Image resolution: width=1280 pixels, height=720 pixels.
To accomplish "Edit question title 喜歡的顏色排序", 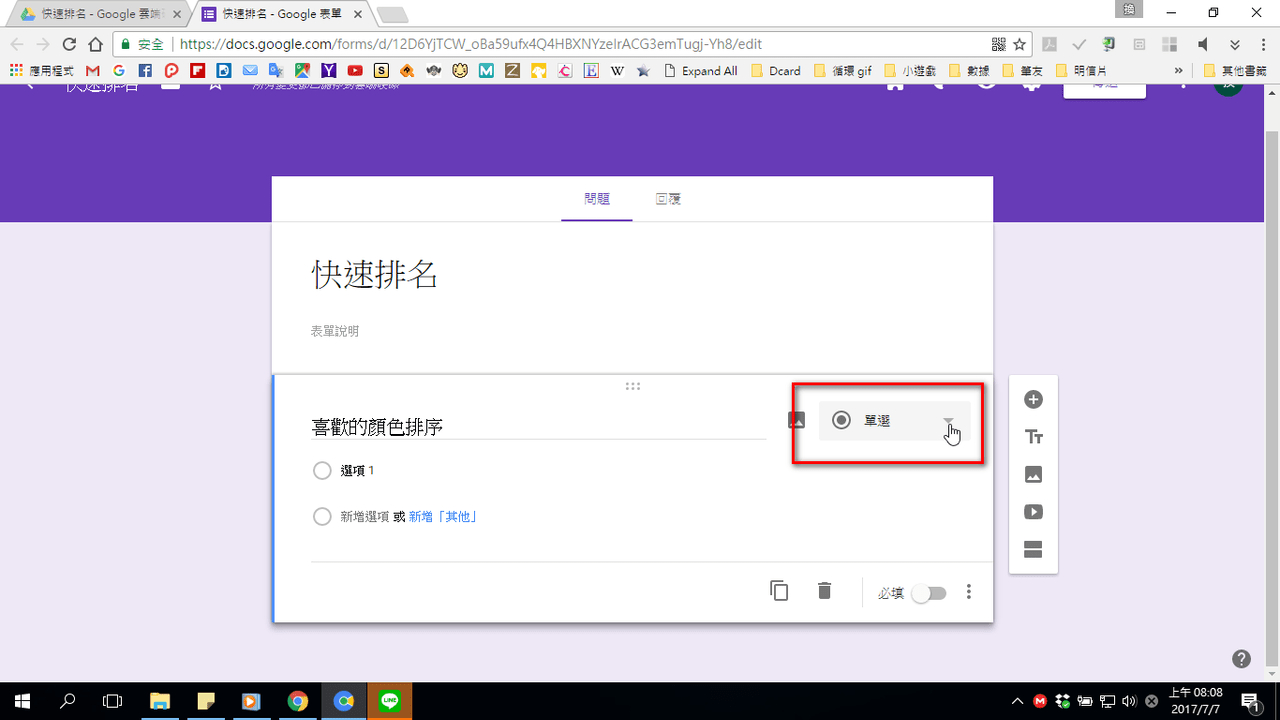I will [538, 427].
